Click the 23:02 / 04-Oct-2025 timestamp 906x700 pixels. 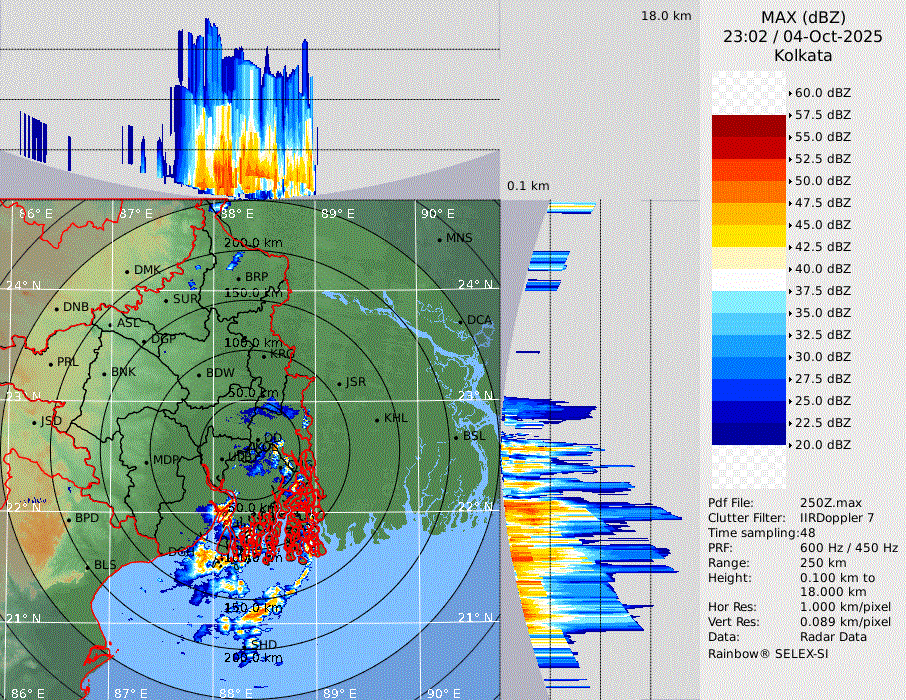coord(802,36)
